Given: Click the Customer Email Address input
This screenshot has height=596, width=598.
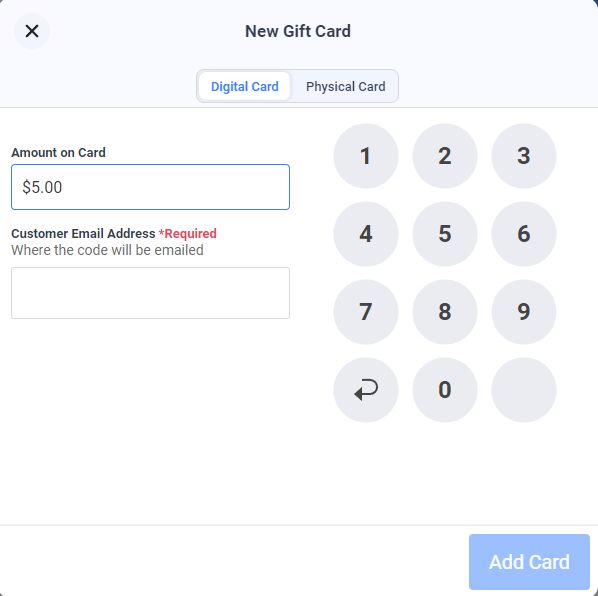Looking at the screenshot, I should (150, 293).
